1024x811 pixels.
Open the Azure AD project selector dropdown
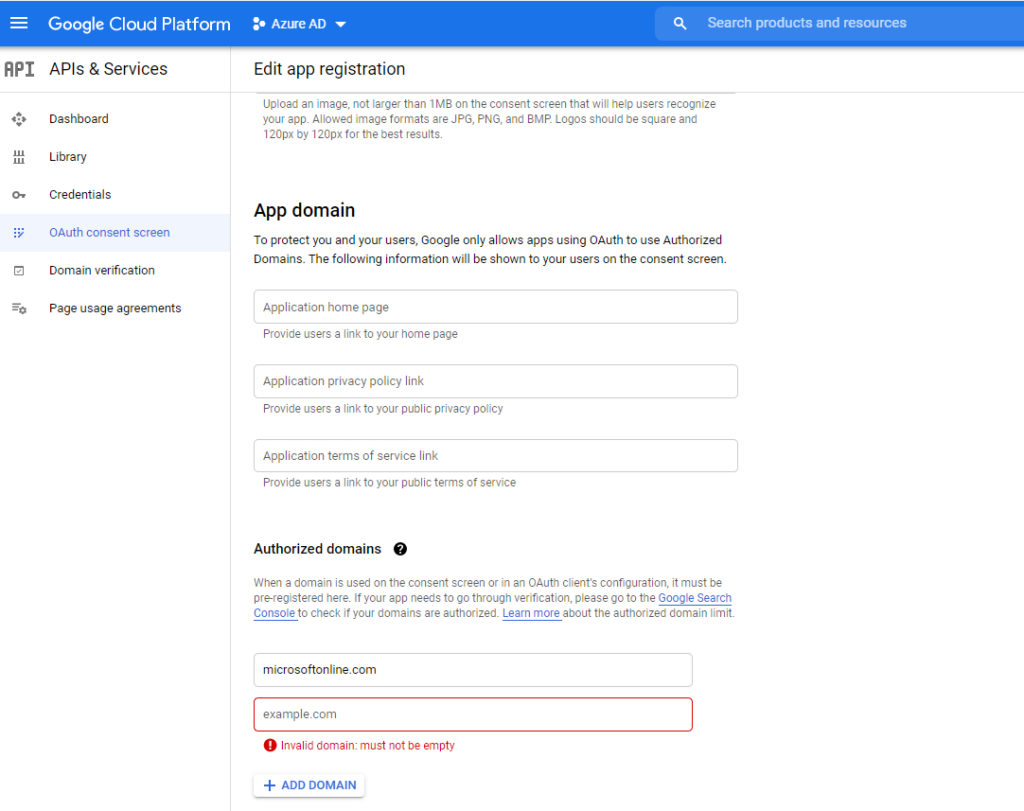pos(299,24)
